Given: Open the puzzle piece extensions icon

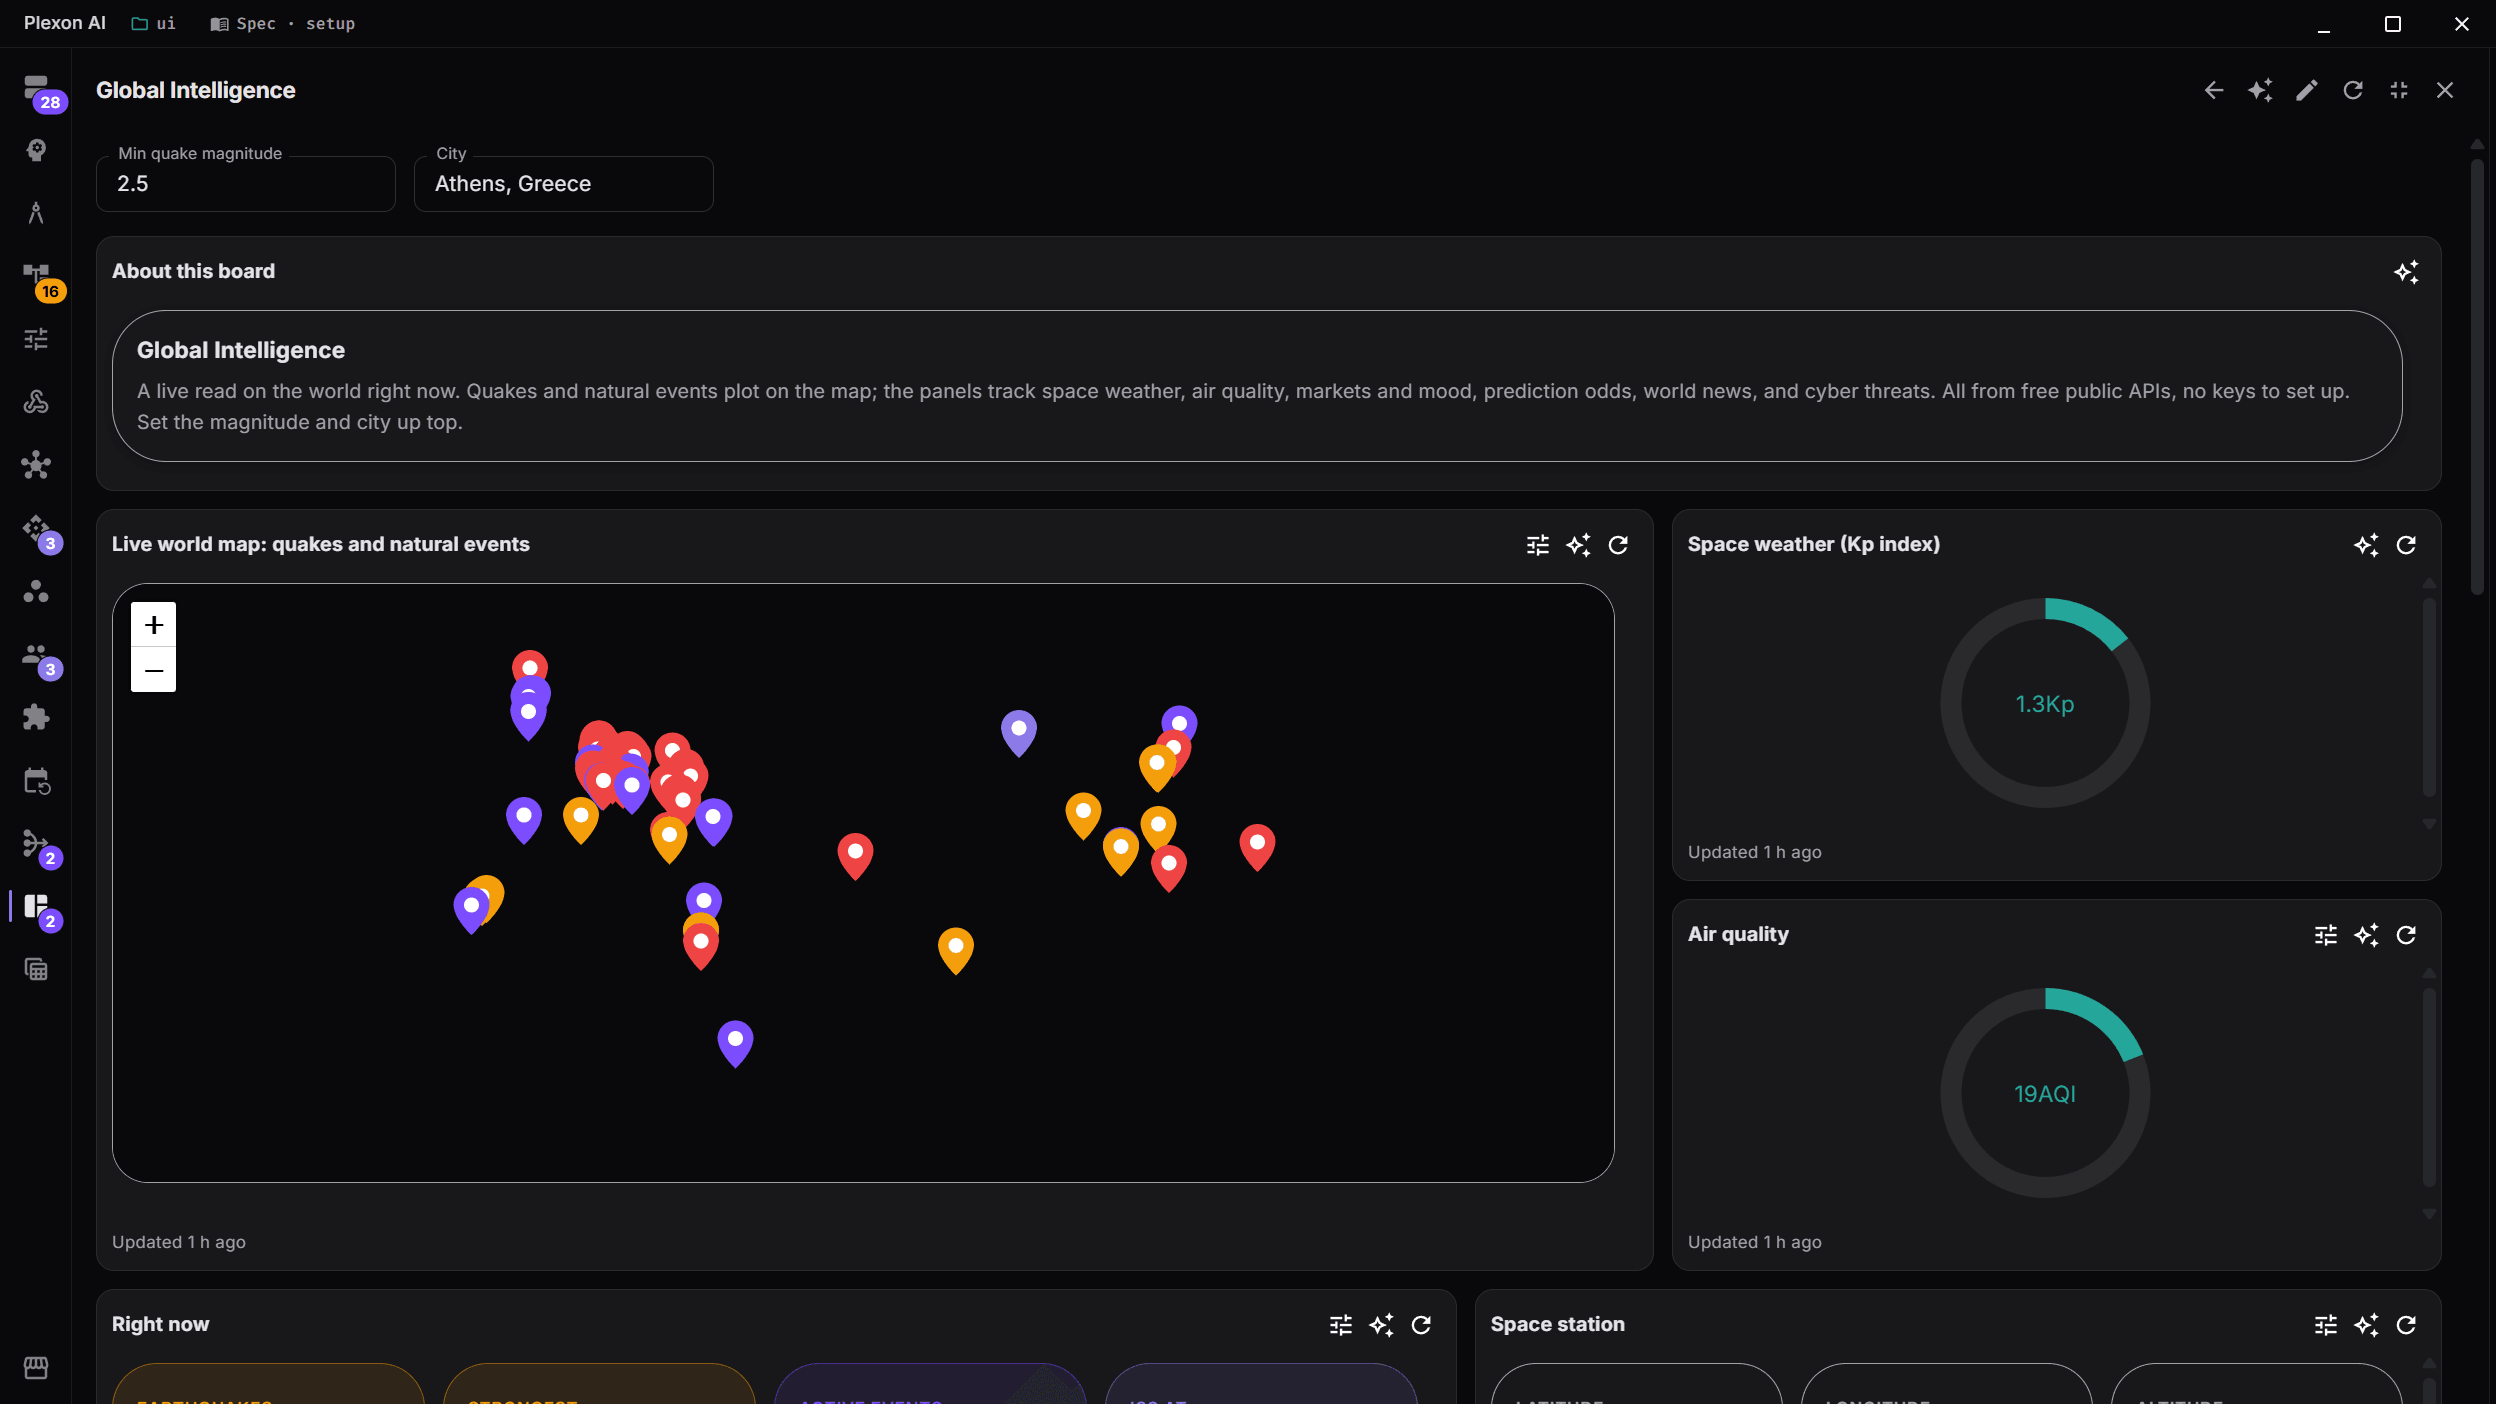Looking at the screenshot, I should point(37,718).
